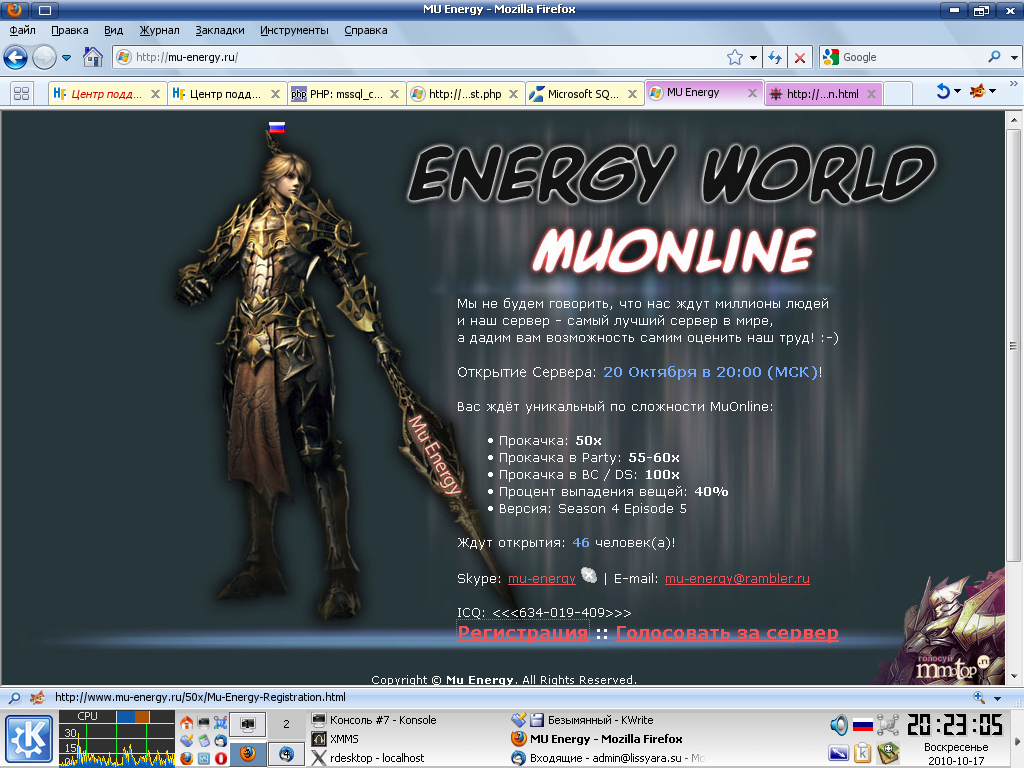Switch to Консоль #7 - Konsole window

[374, 720]
